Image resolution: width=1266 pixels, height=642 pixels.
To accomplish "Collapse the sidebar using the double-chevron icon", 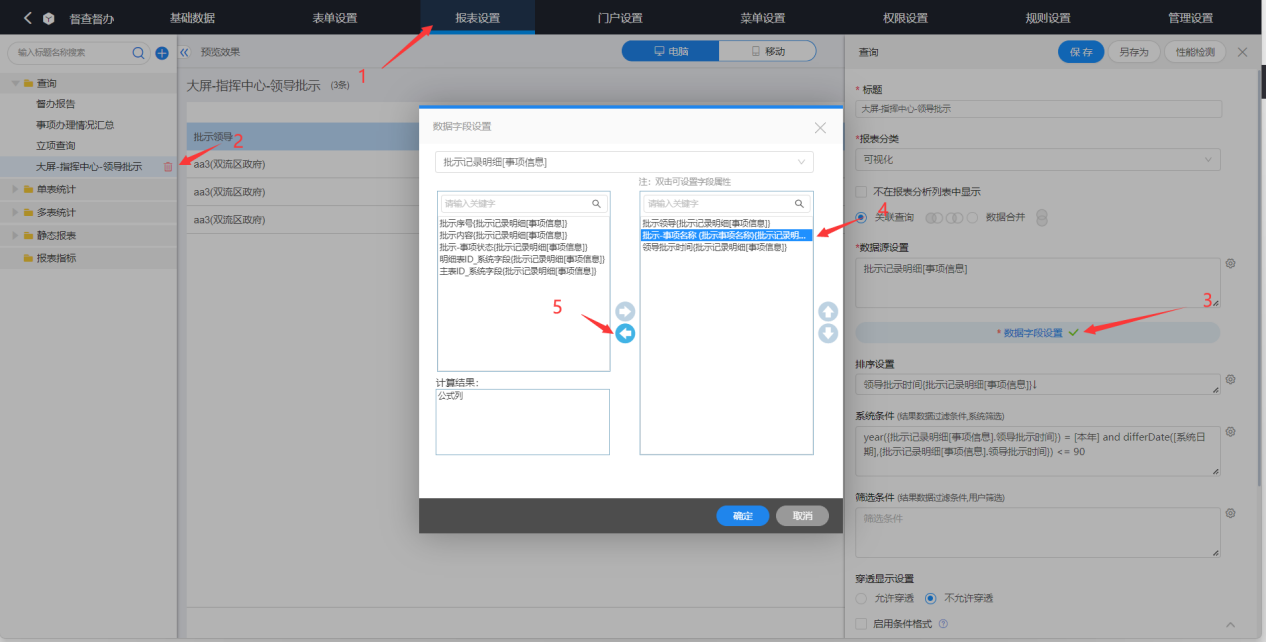I will click(x=185, y=51).
